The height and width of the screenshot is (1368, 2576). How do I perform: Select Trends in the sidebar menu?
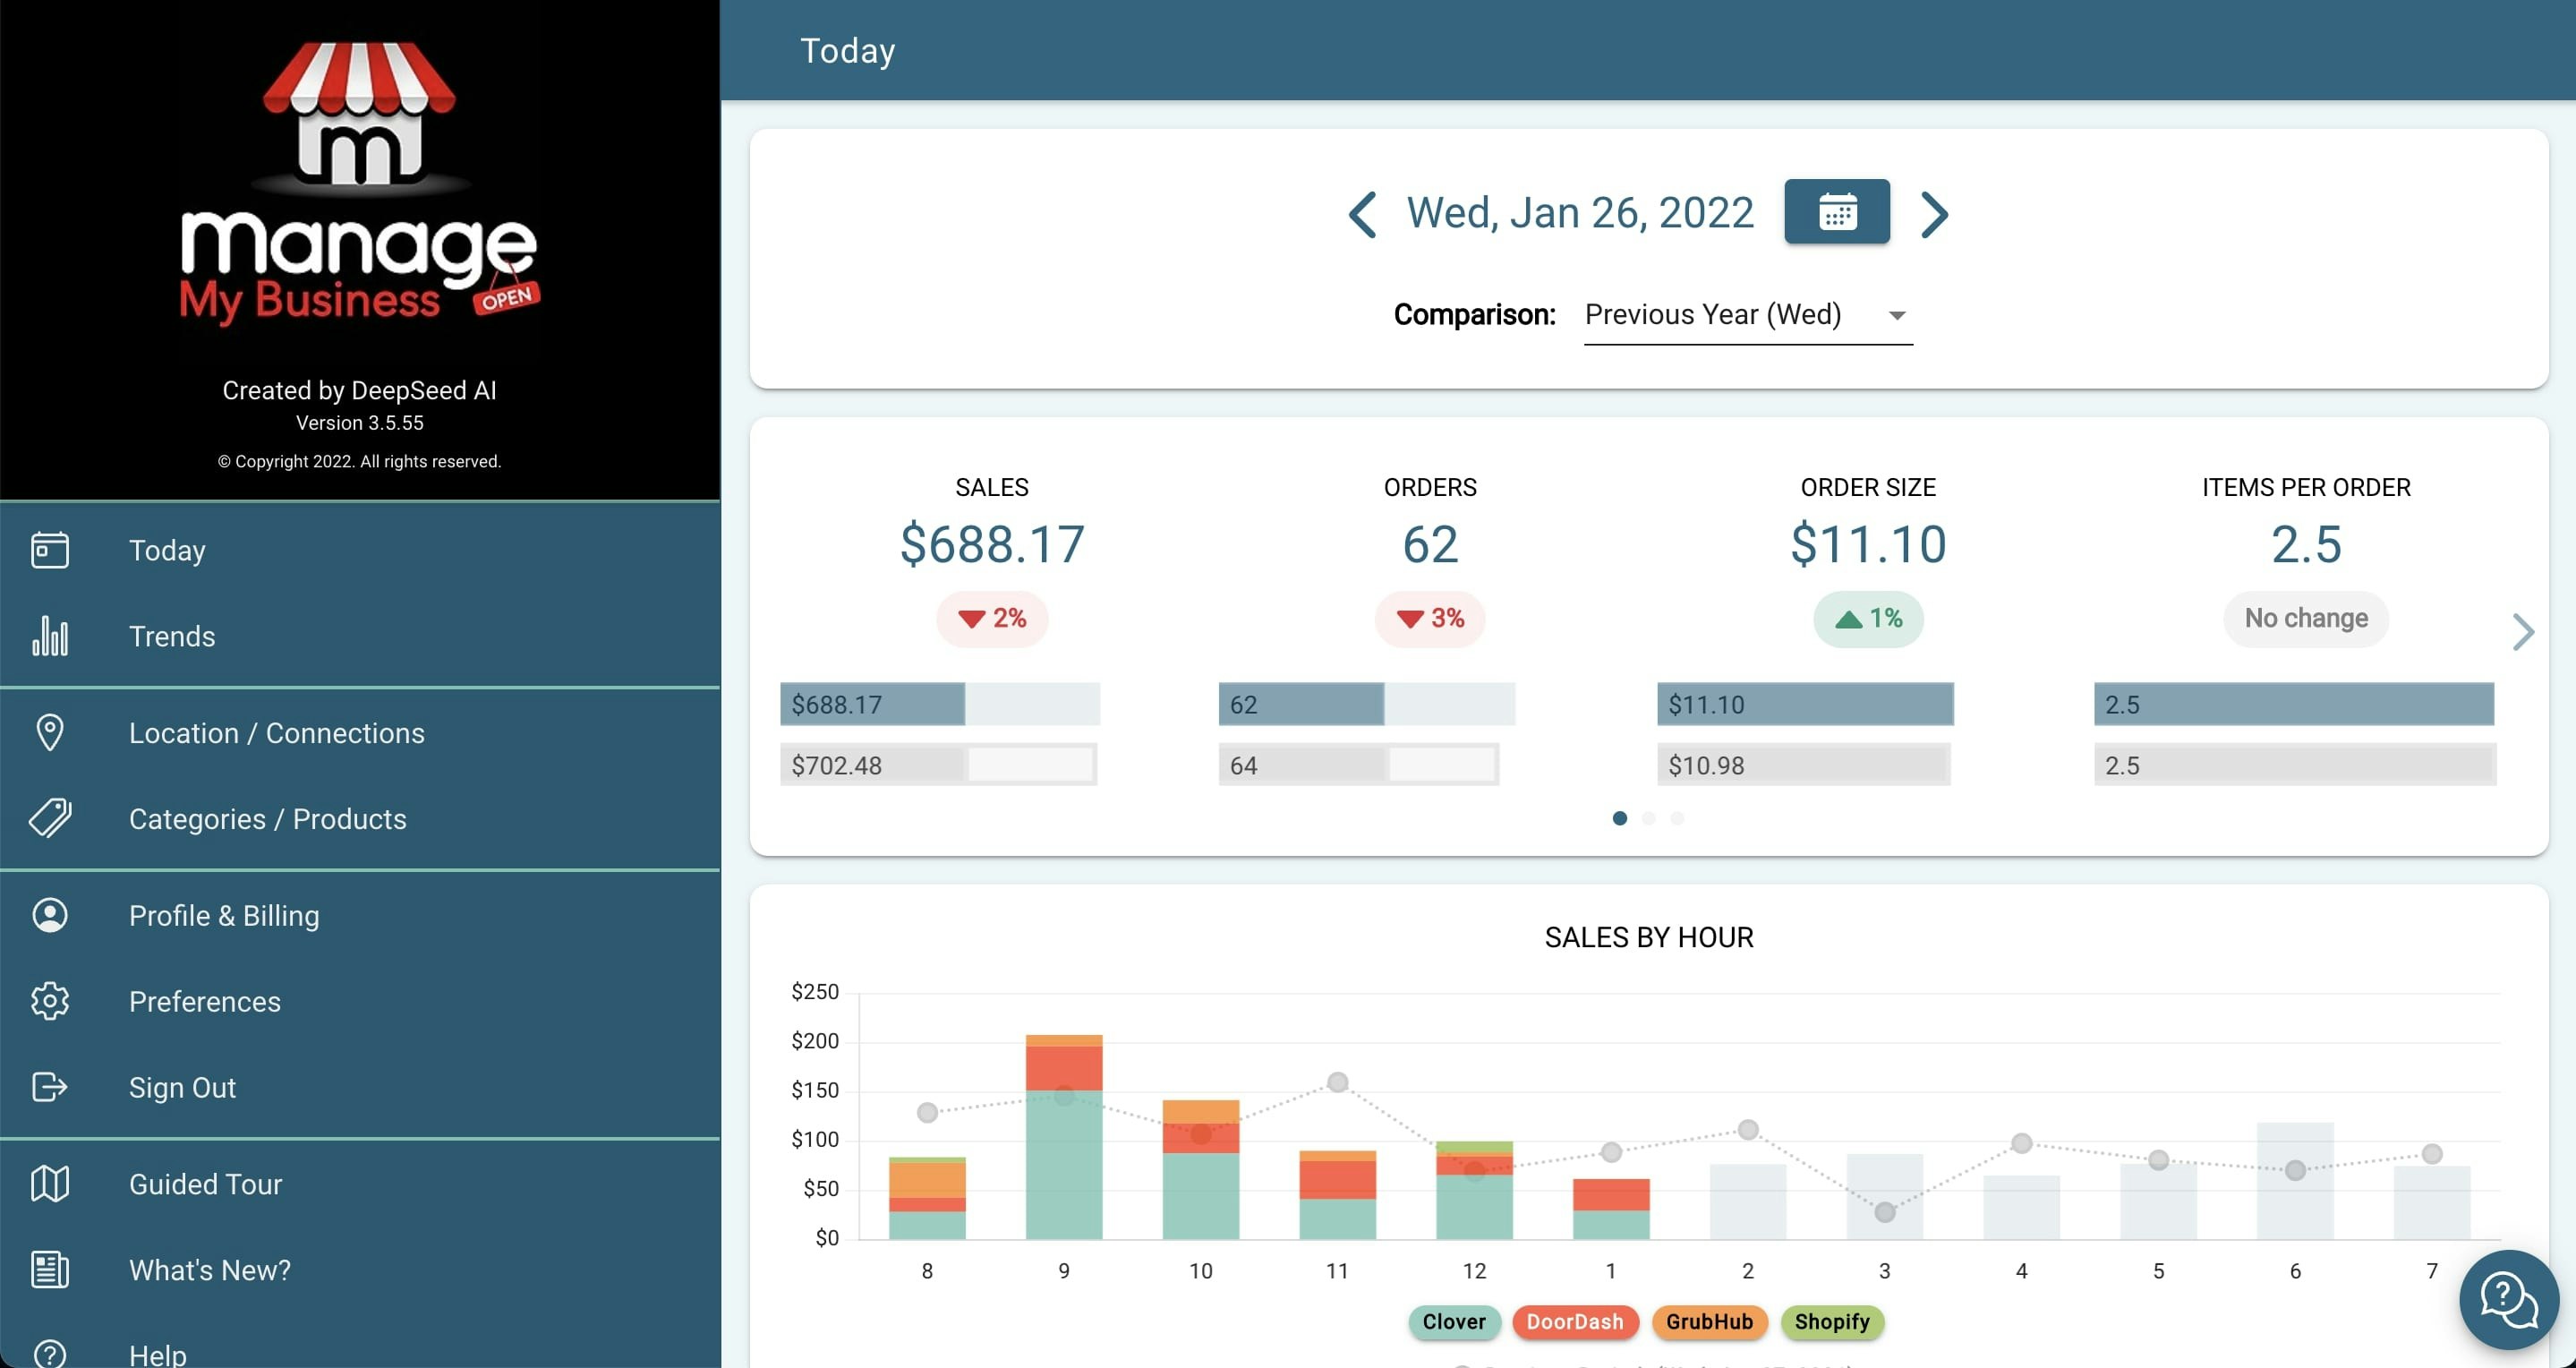coord(172,636)
